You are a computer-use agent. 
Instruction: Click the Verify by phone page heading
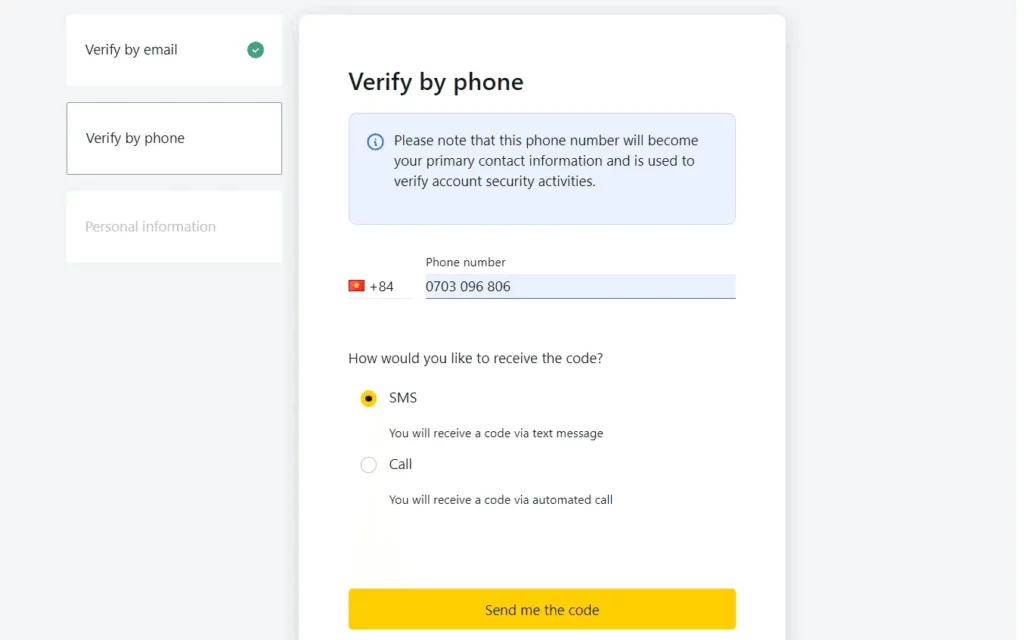pyautogui.click(x=435, y=82)
